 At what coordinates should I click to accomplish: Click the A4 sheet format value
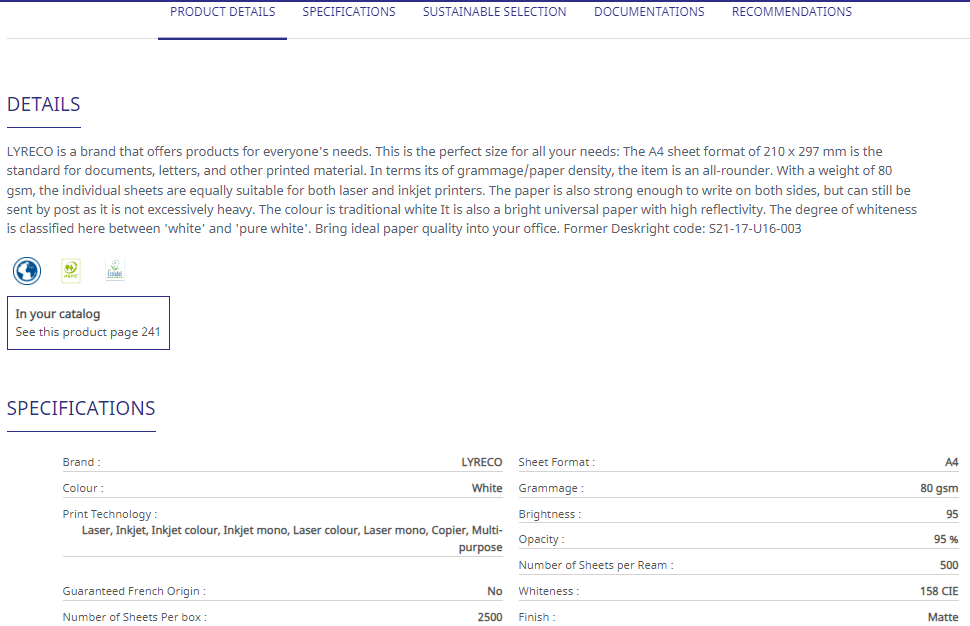pos(951,462)
